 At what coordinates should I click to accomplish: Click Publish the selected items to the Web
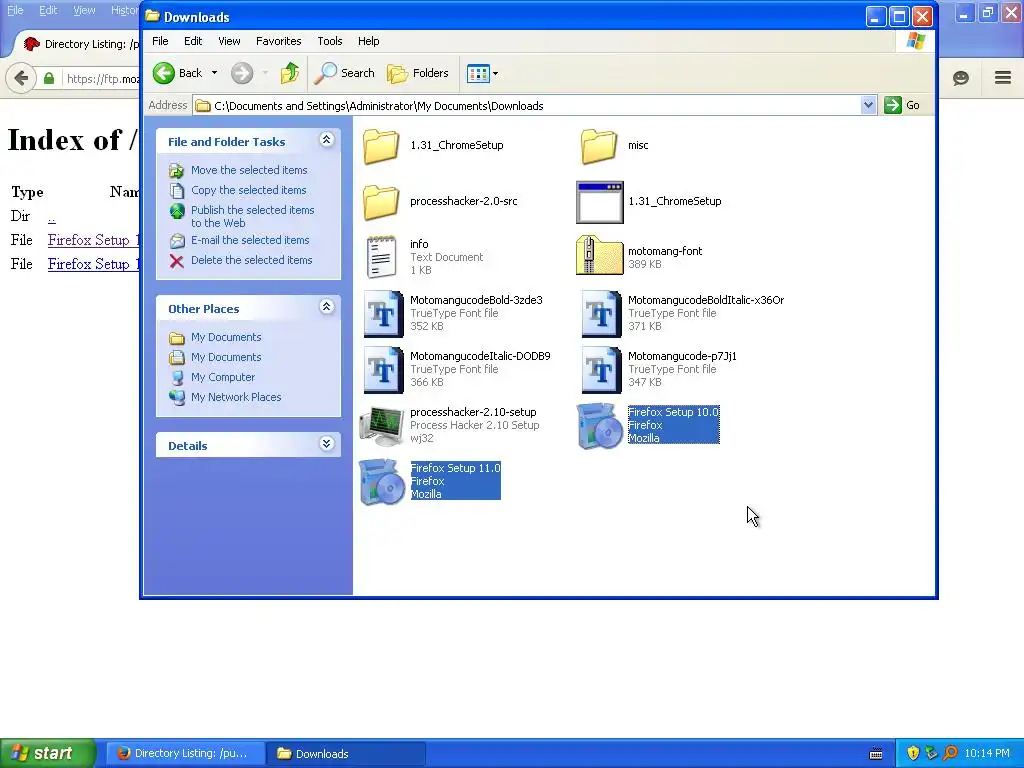click(253, 216)
